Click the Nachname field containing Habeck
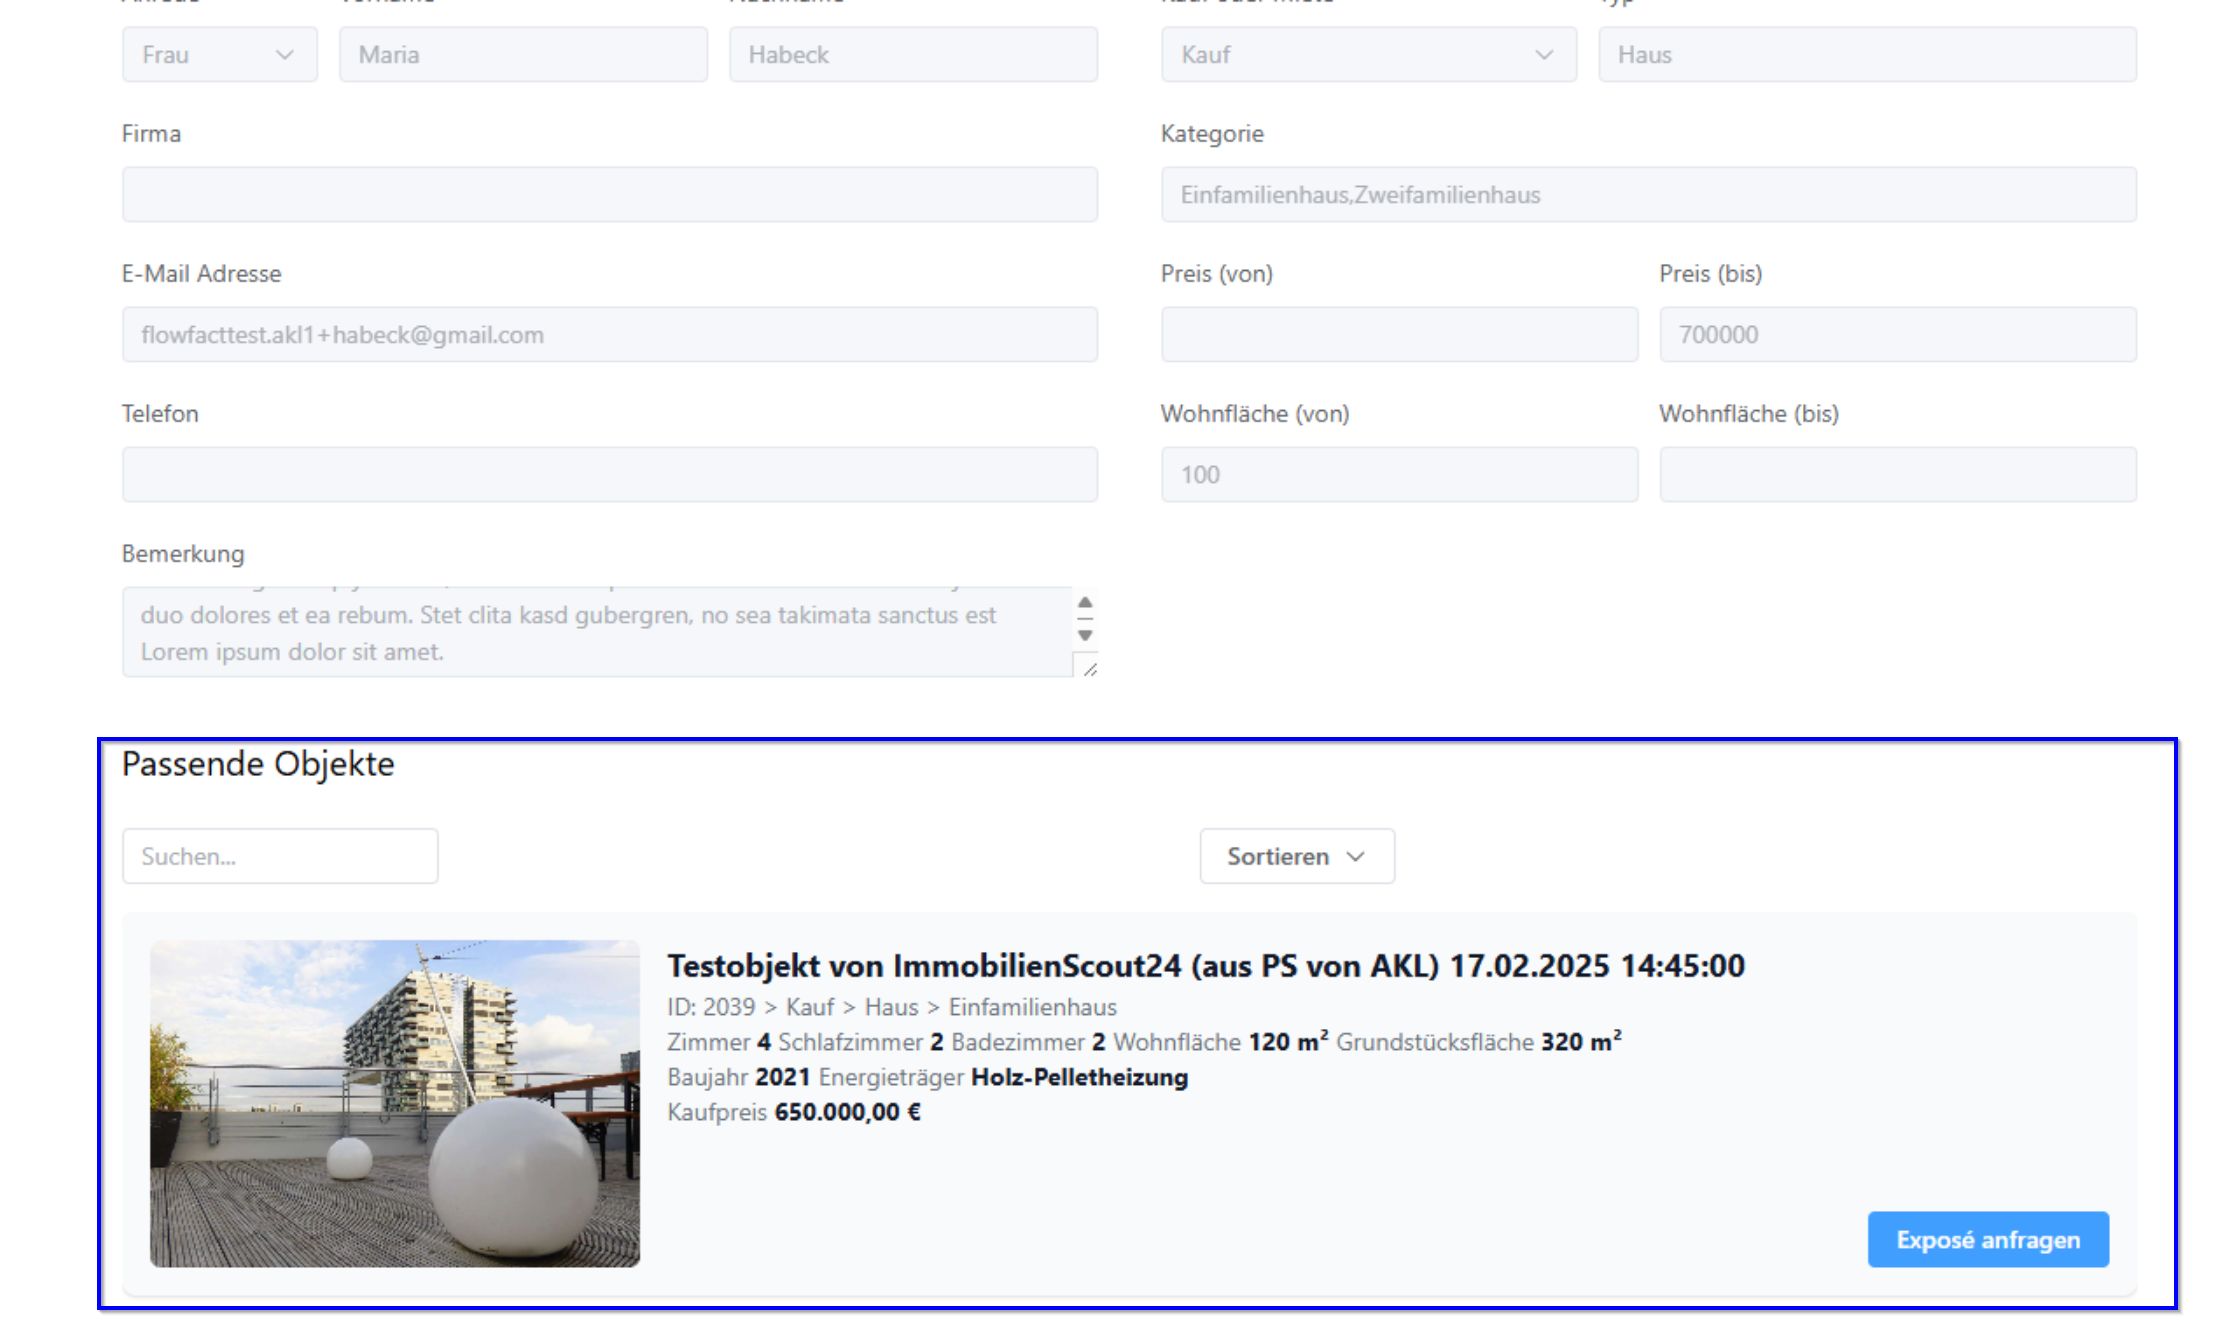The height and width of the screenshot is (1335, 2238). point(912,55)
